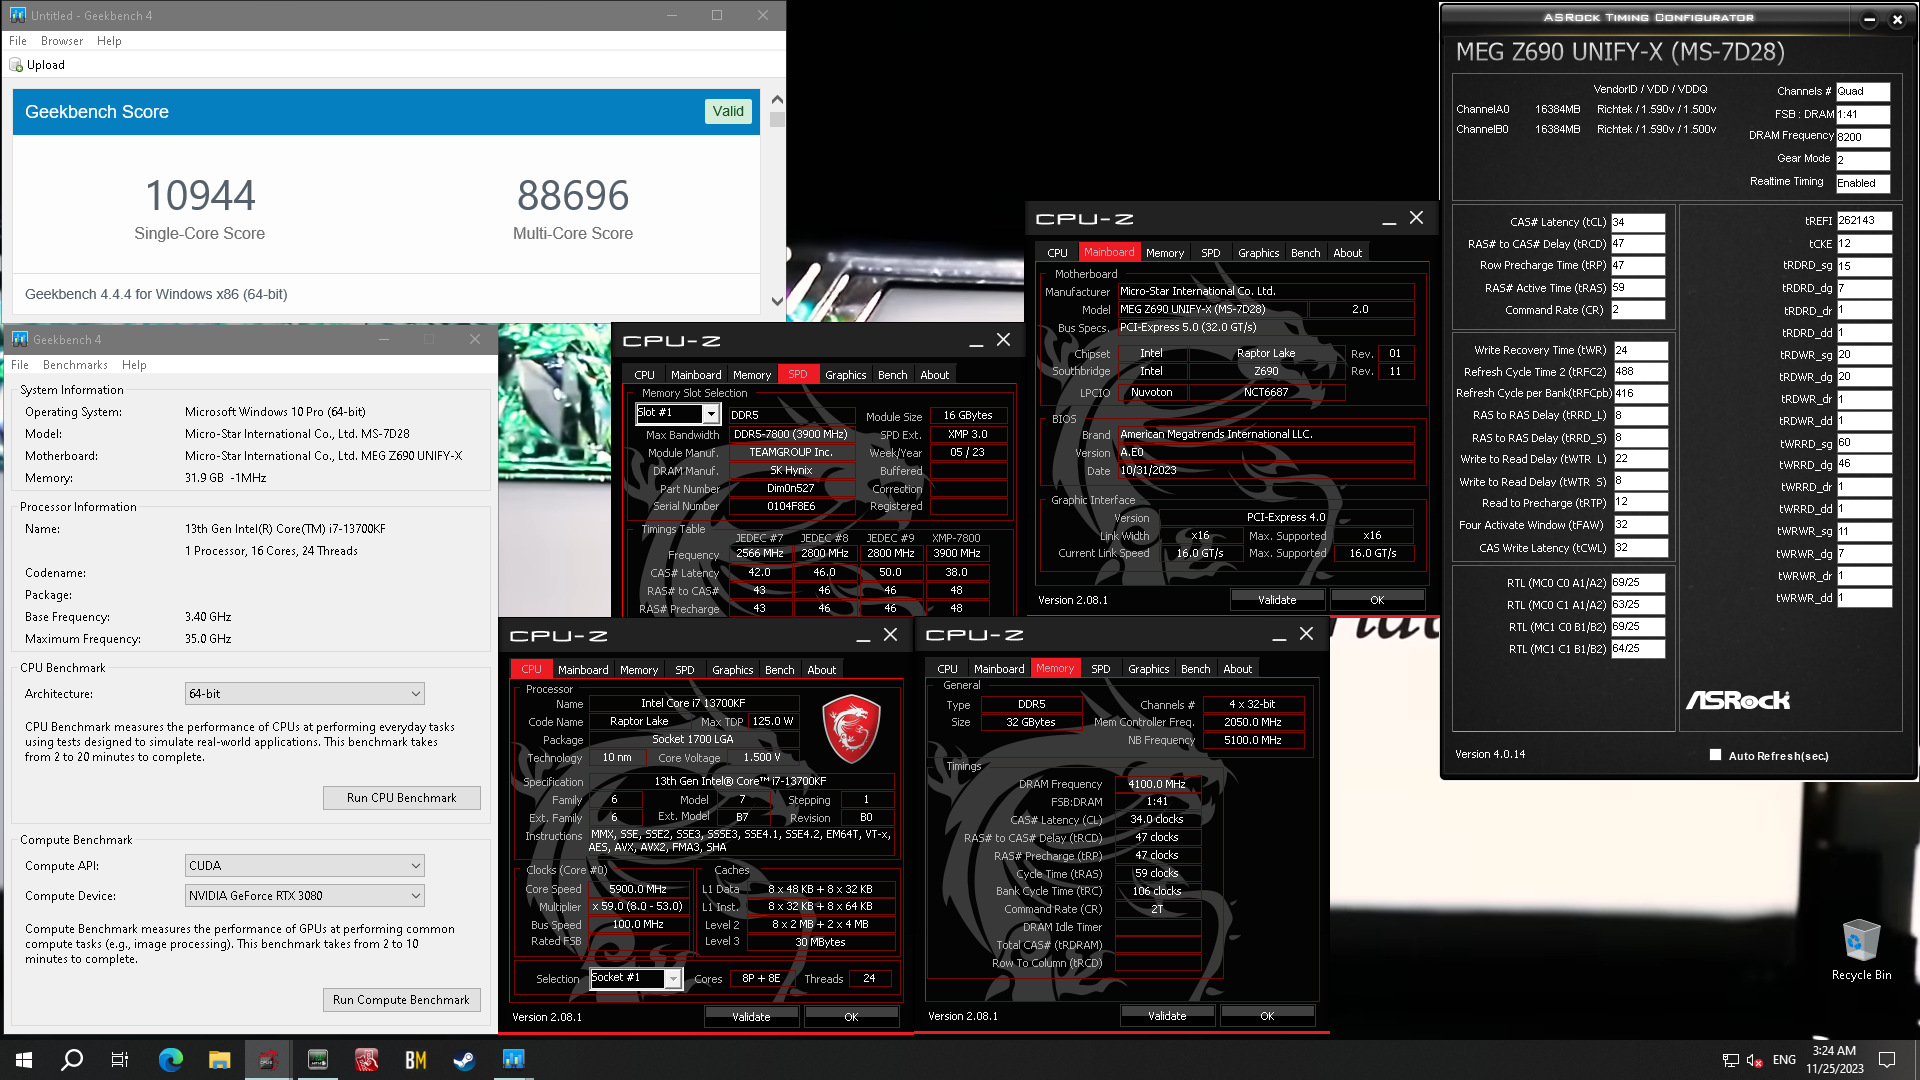Open the BM benchmark taskbar app
The width and height of the screenshot is (1920, 1080).
415,1060
